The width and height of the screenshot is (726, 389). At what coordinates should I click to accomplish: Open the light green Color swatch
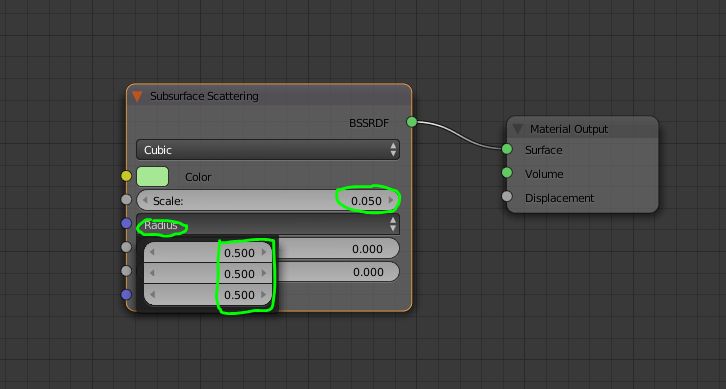pos(152,177)
